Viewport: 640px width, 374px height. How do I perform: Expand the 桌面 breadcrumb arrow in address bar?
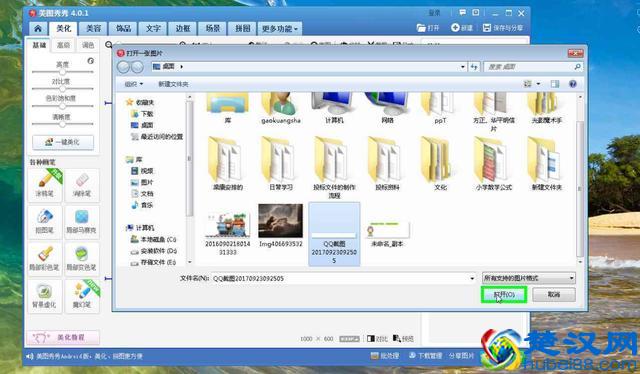pos(182,67)
